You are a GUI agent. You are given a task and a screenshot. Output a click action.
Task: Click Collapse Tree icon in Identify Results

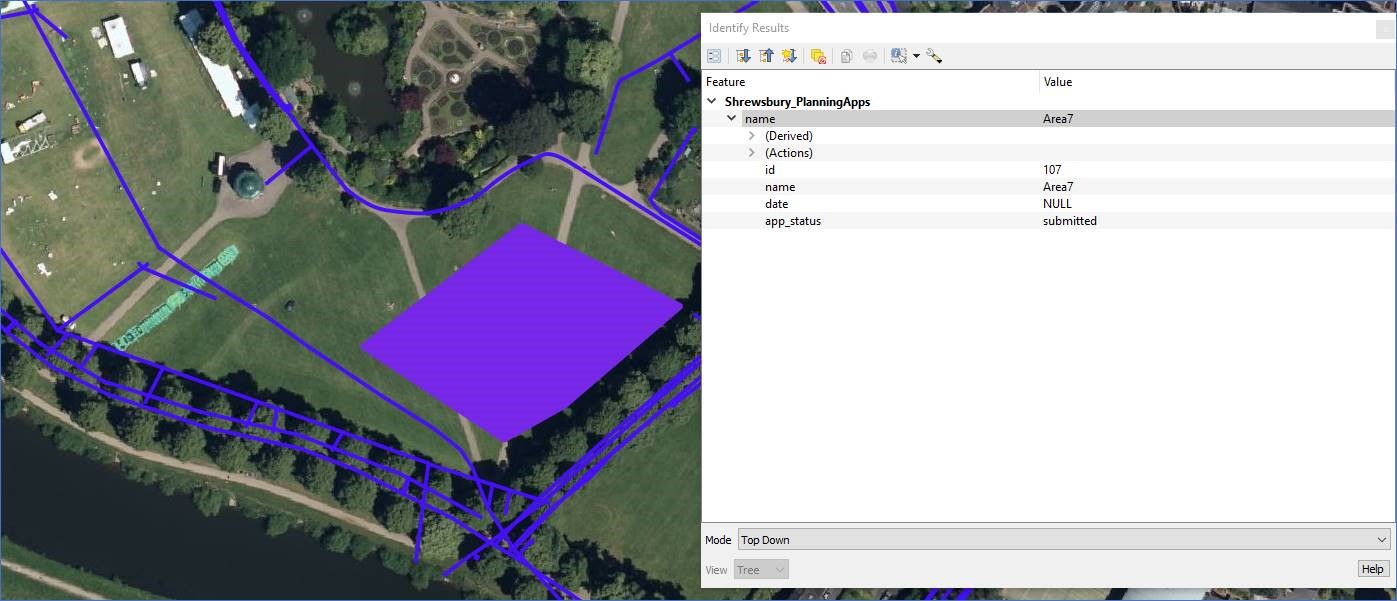(x=766, y=56)
